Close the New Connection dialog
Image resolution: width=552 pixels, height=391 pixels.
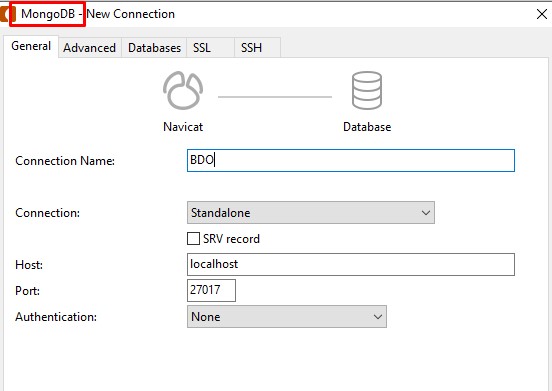pyautogui.click(x=542, y=14)
